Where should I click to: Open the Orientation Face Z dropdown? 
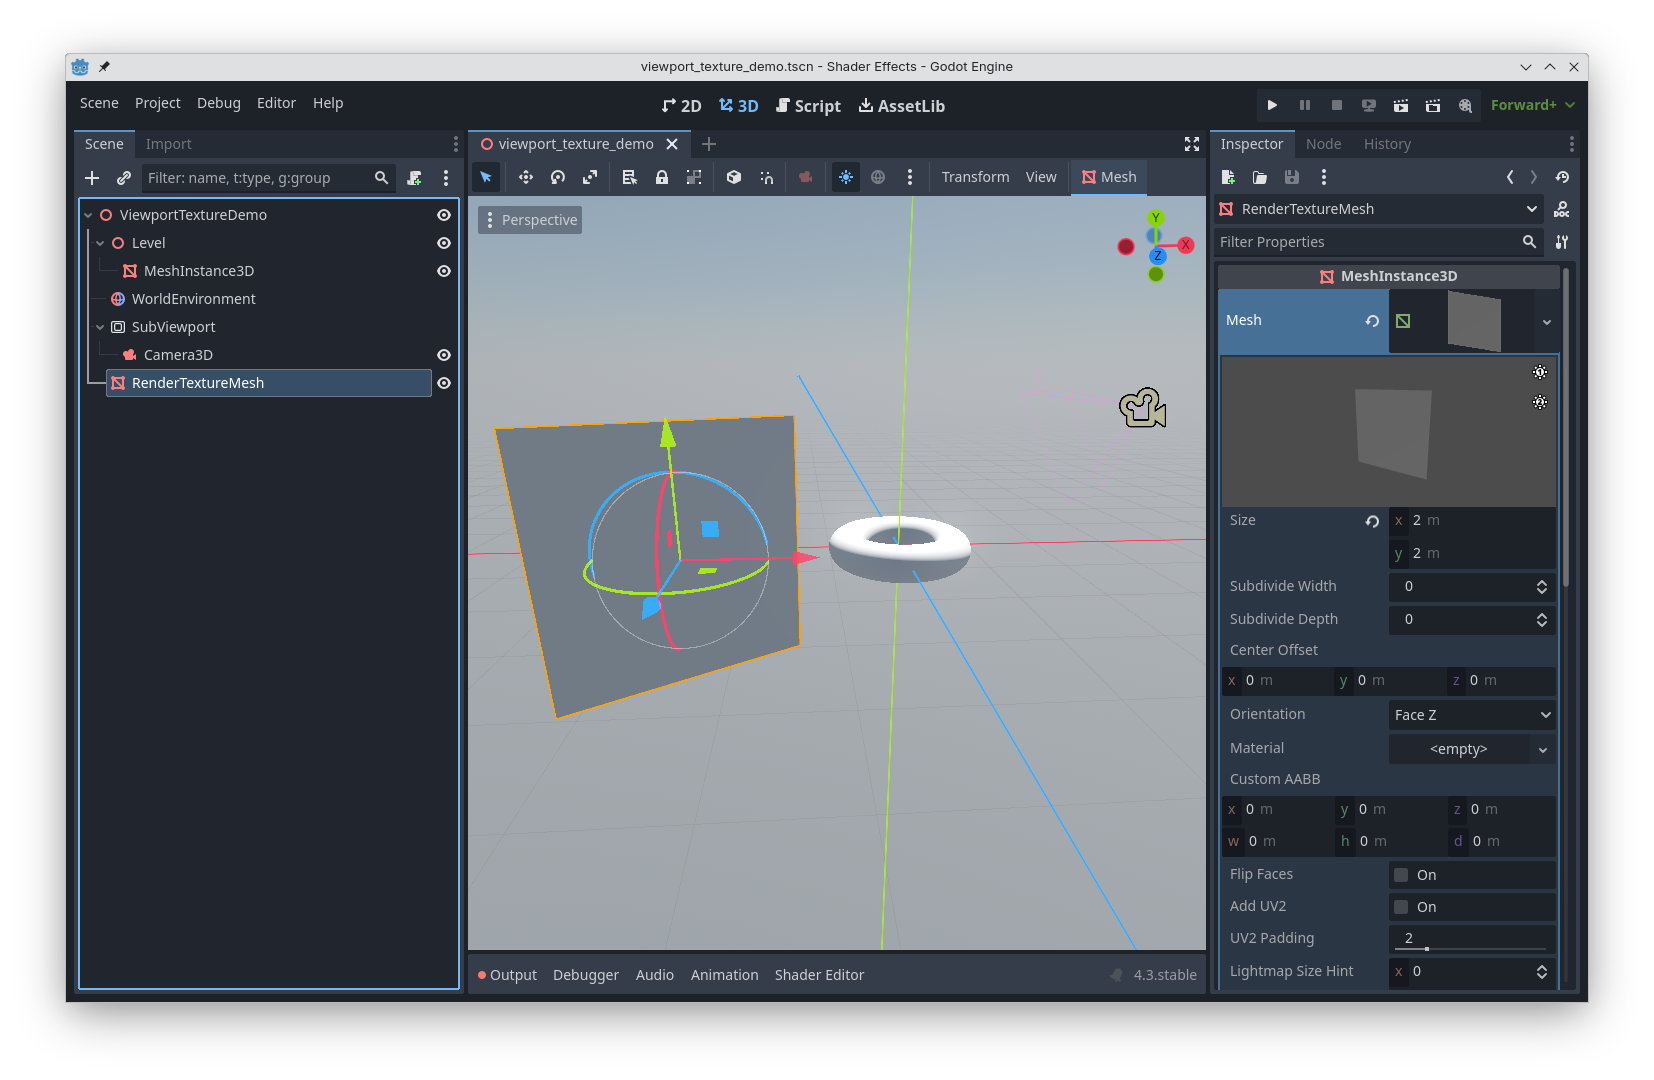pyautogui.click(x=1472, y=715)
